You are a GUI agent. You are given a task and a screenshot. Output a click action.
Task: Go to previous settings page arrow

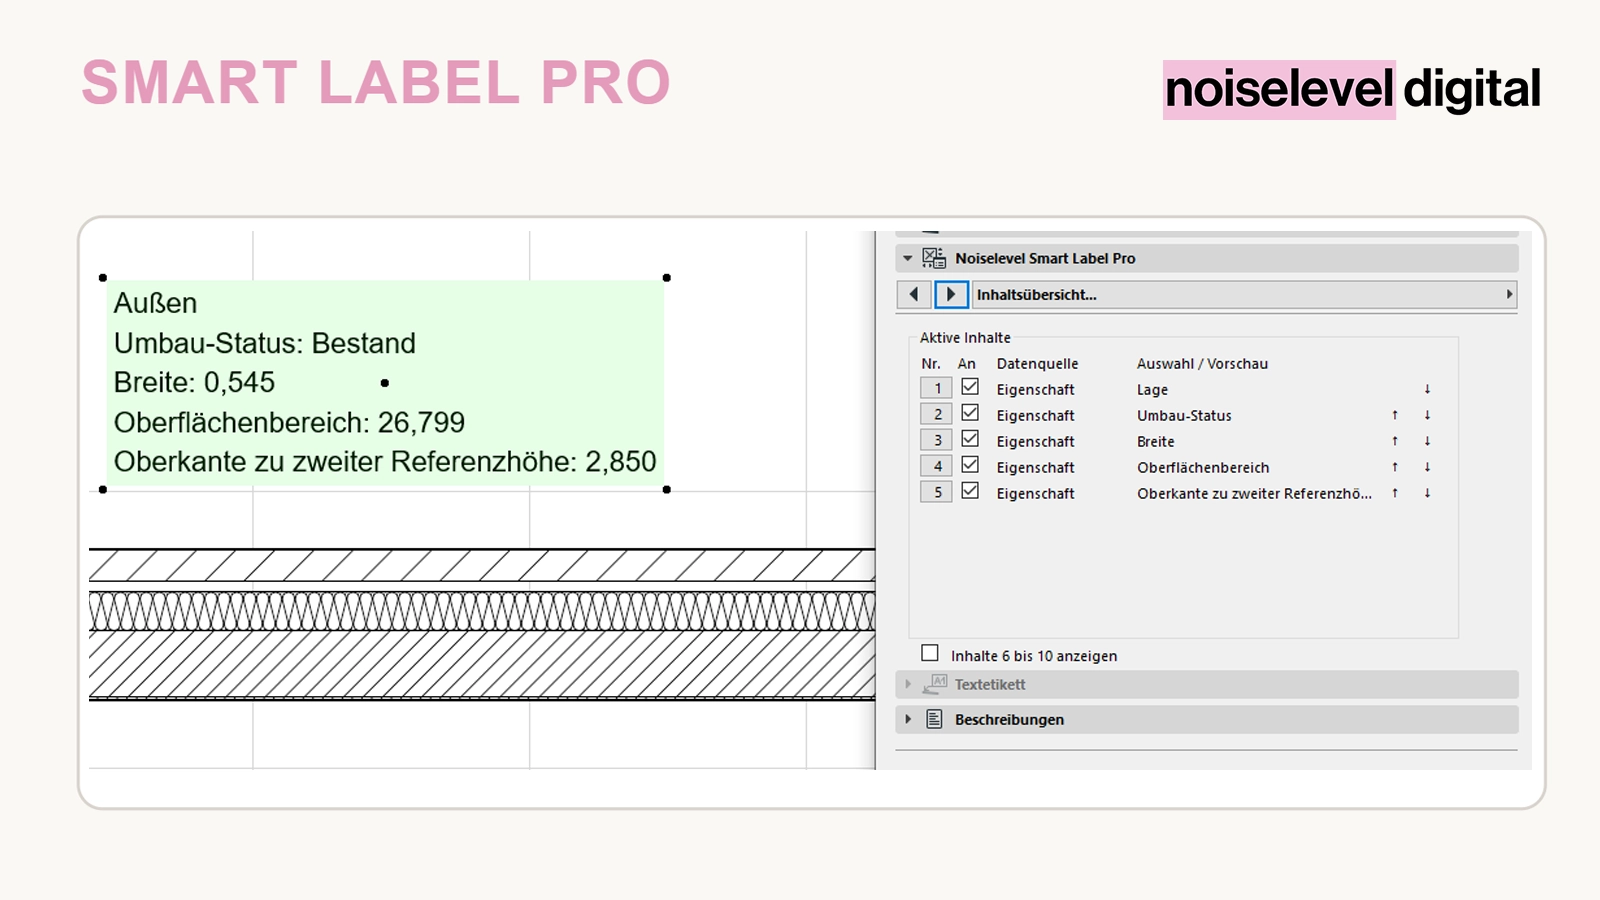click(x=914, y=294)
